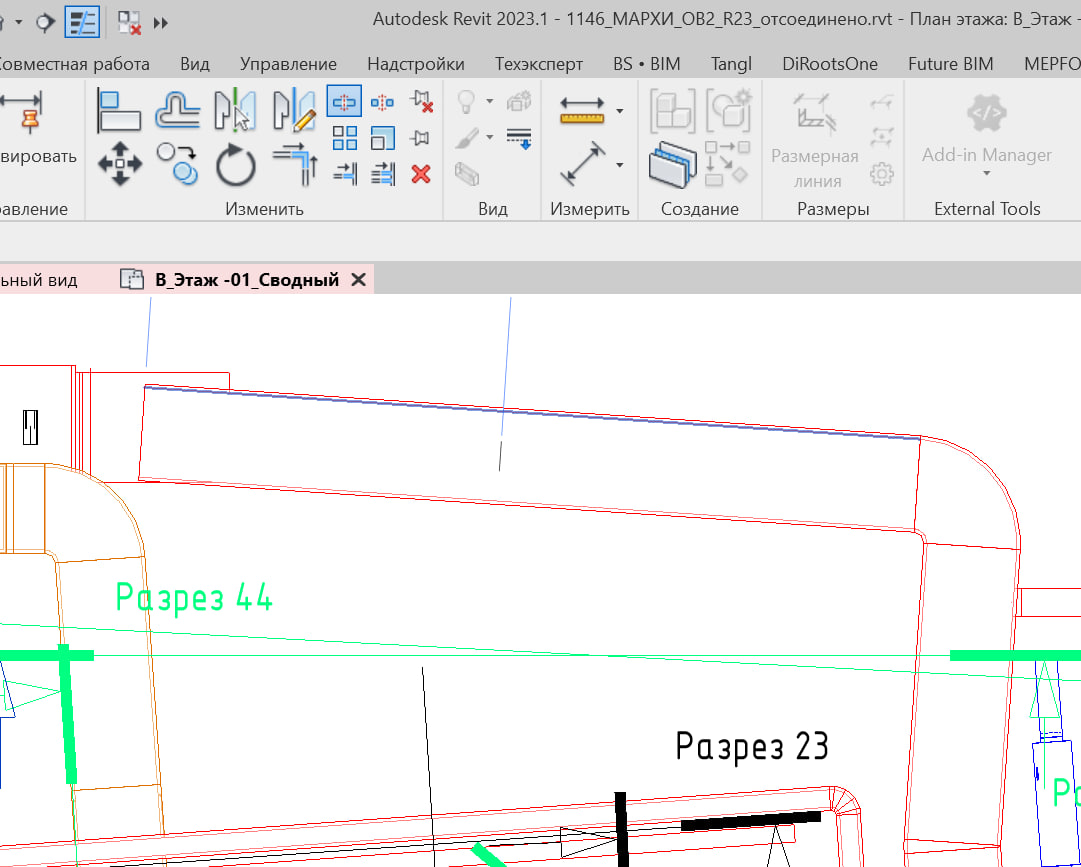Click the Pin tool icon
This screenshot has height=867, width=1081.
(420, 139)
